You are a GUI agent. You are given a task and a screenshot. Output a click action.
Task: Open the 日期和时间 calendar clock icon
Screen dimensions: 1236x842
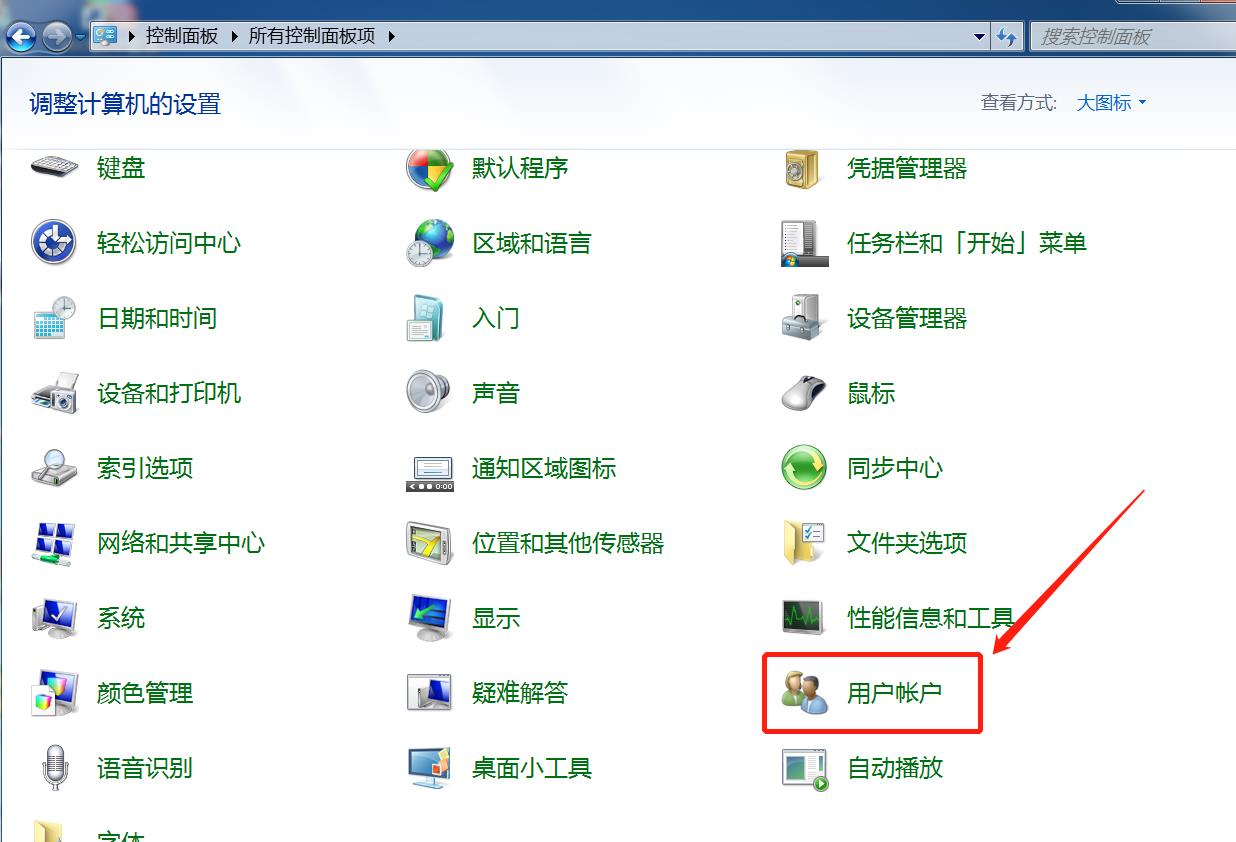click(x=54, y=318)
